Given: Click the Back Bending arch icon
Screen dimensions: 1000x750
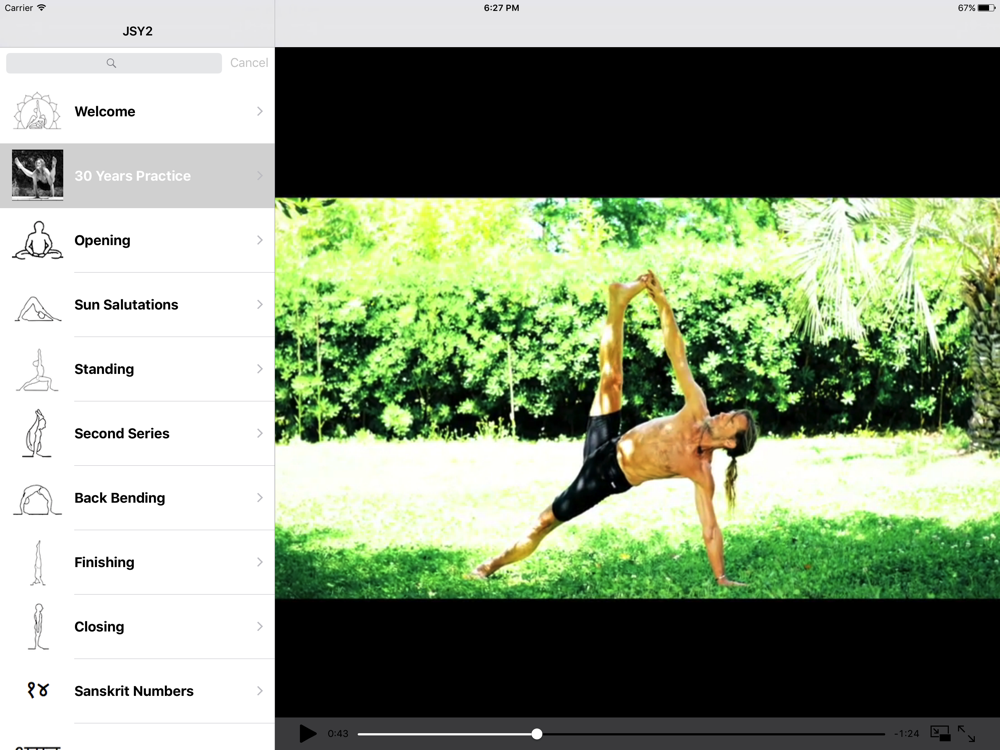Looking at the screenshot, I should (x=37, y=499).
